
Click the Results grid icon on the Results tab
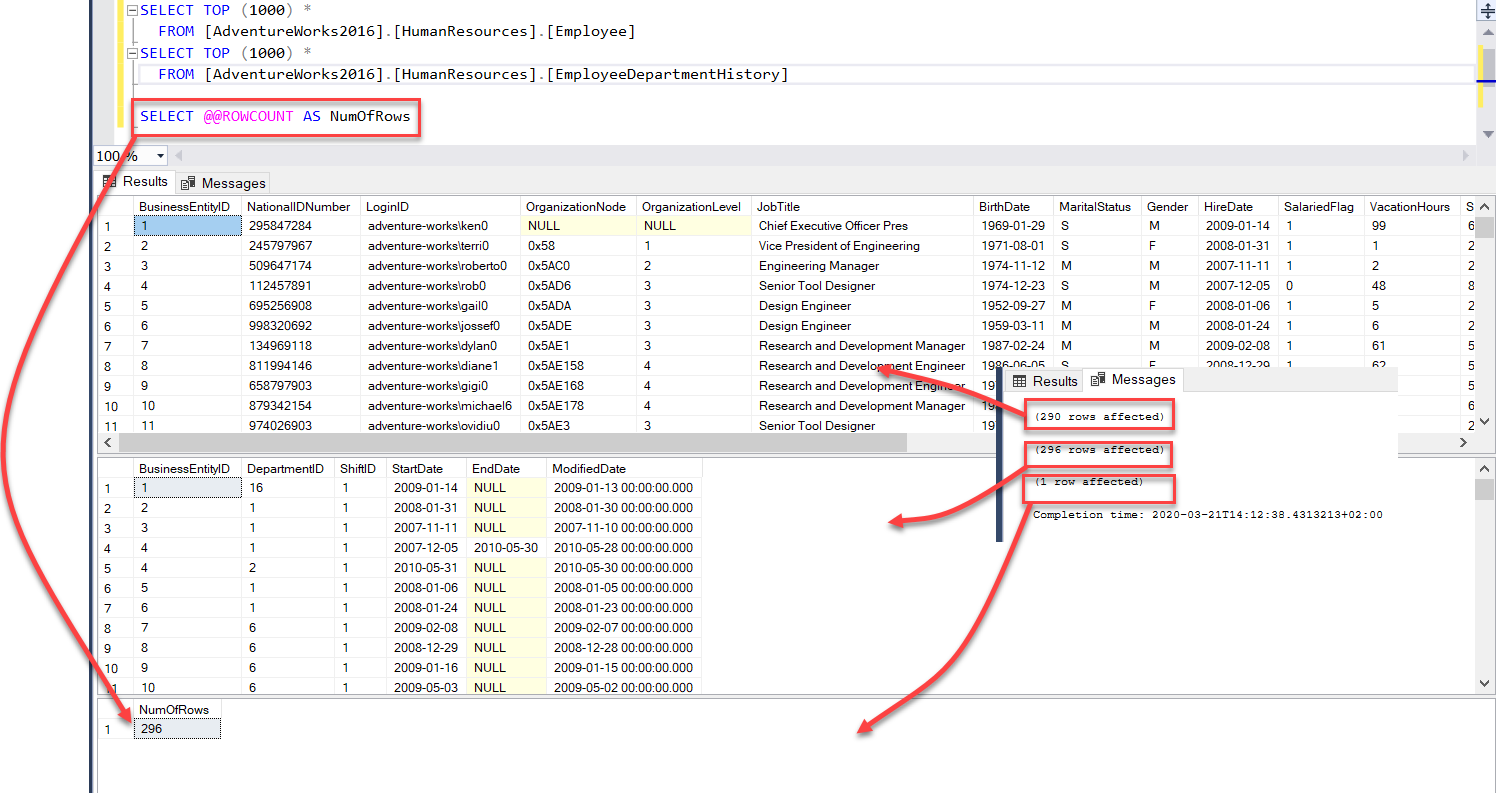click(110, 181)
